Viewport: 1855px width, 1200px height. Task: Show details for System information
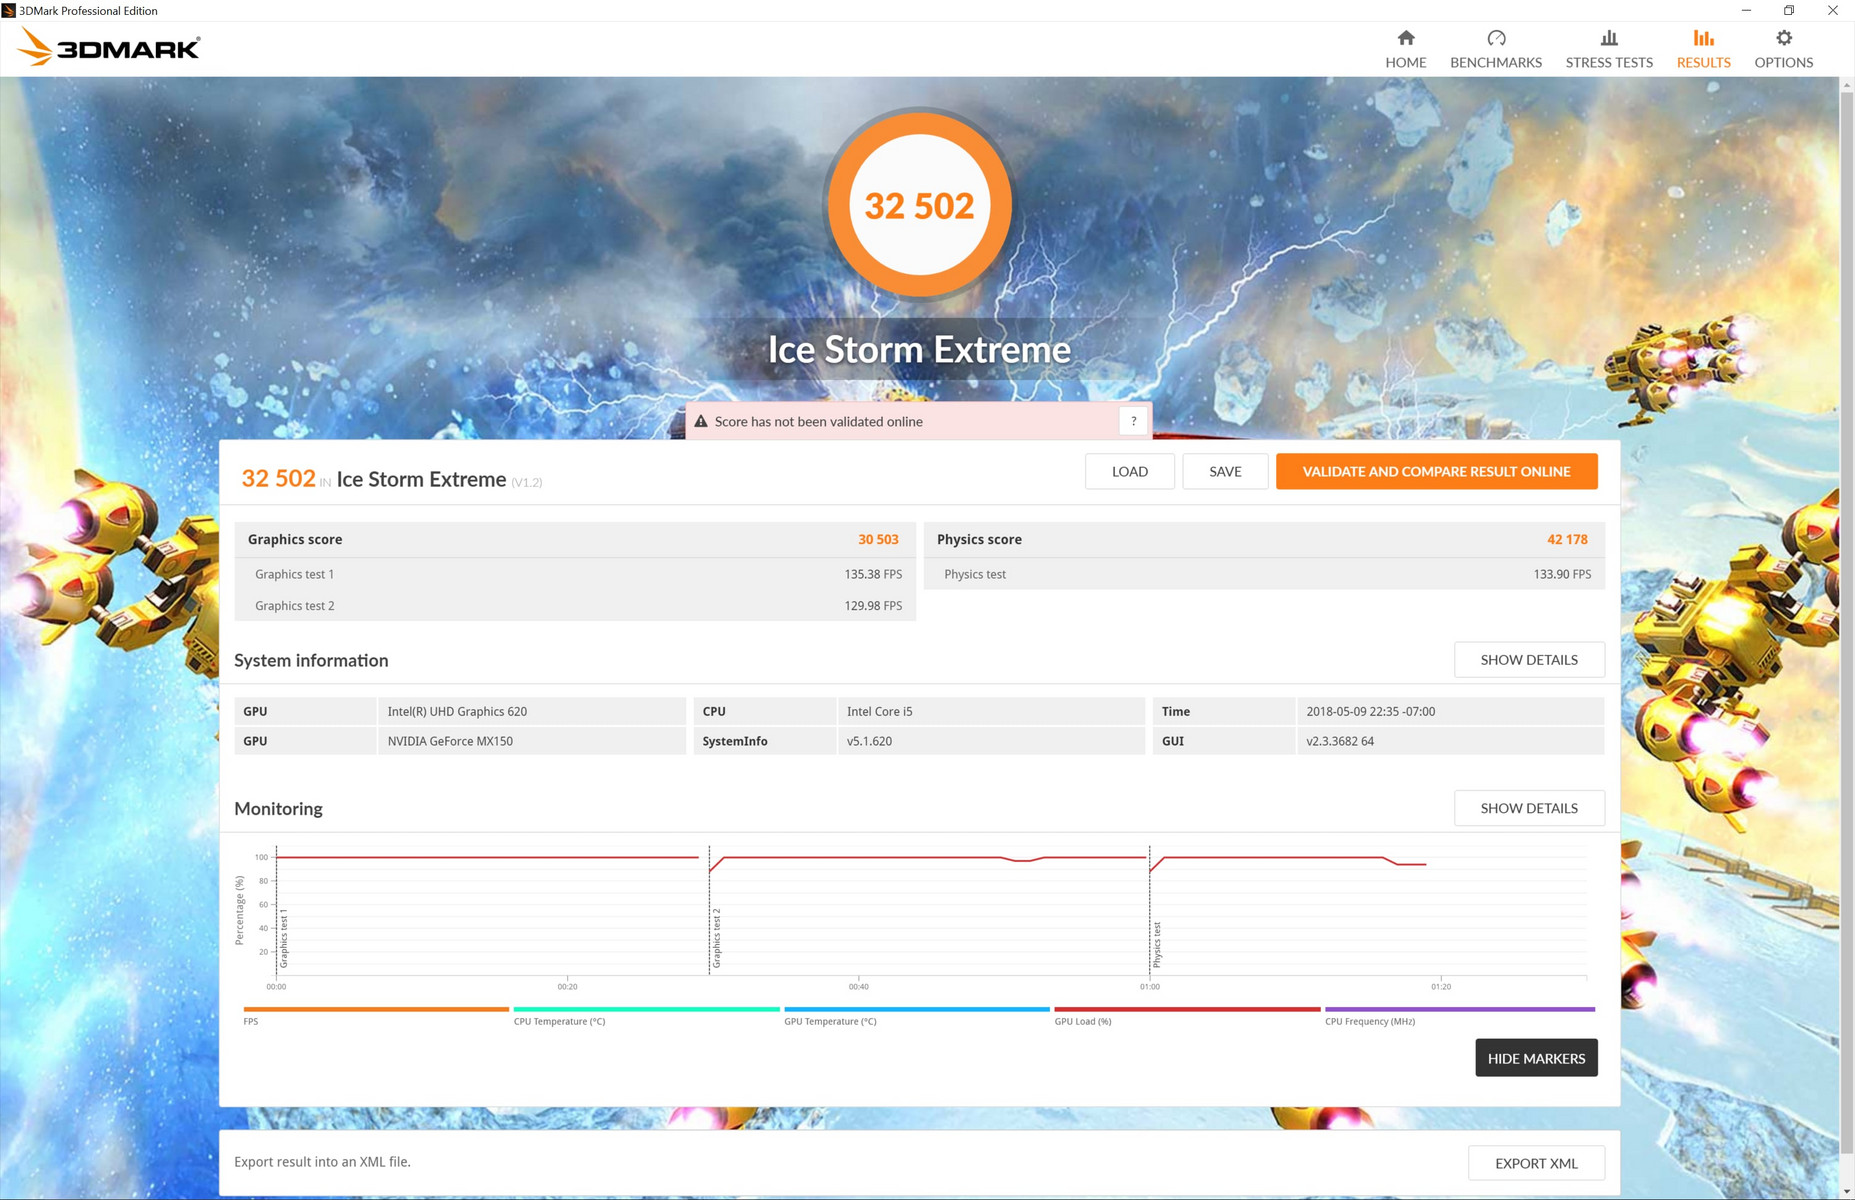[x=1529, y=660]
